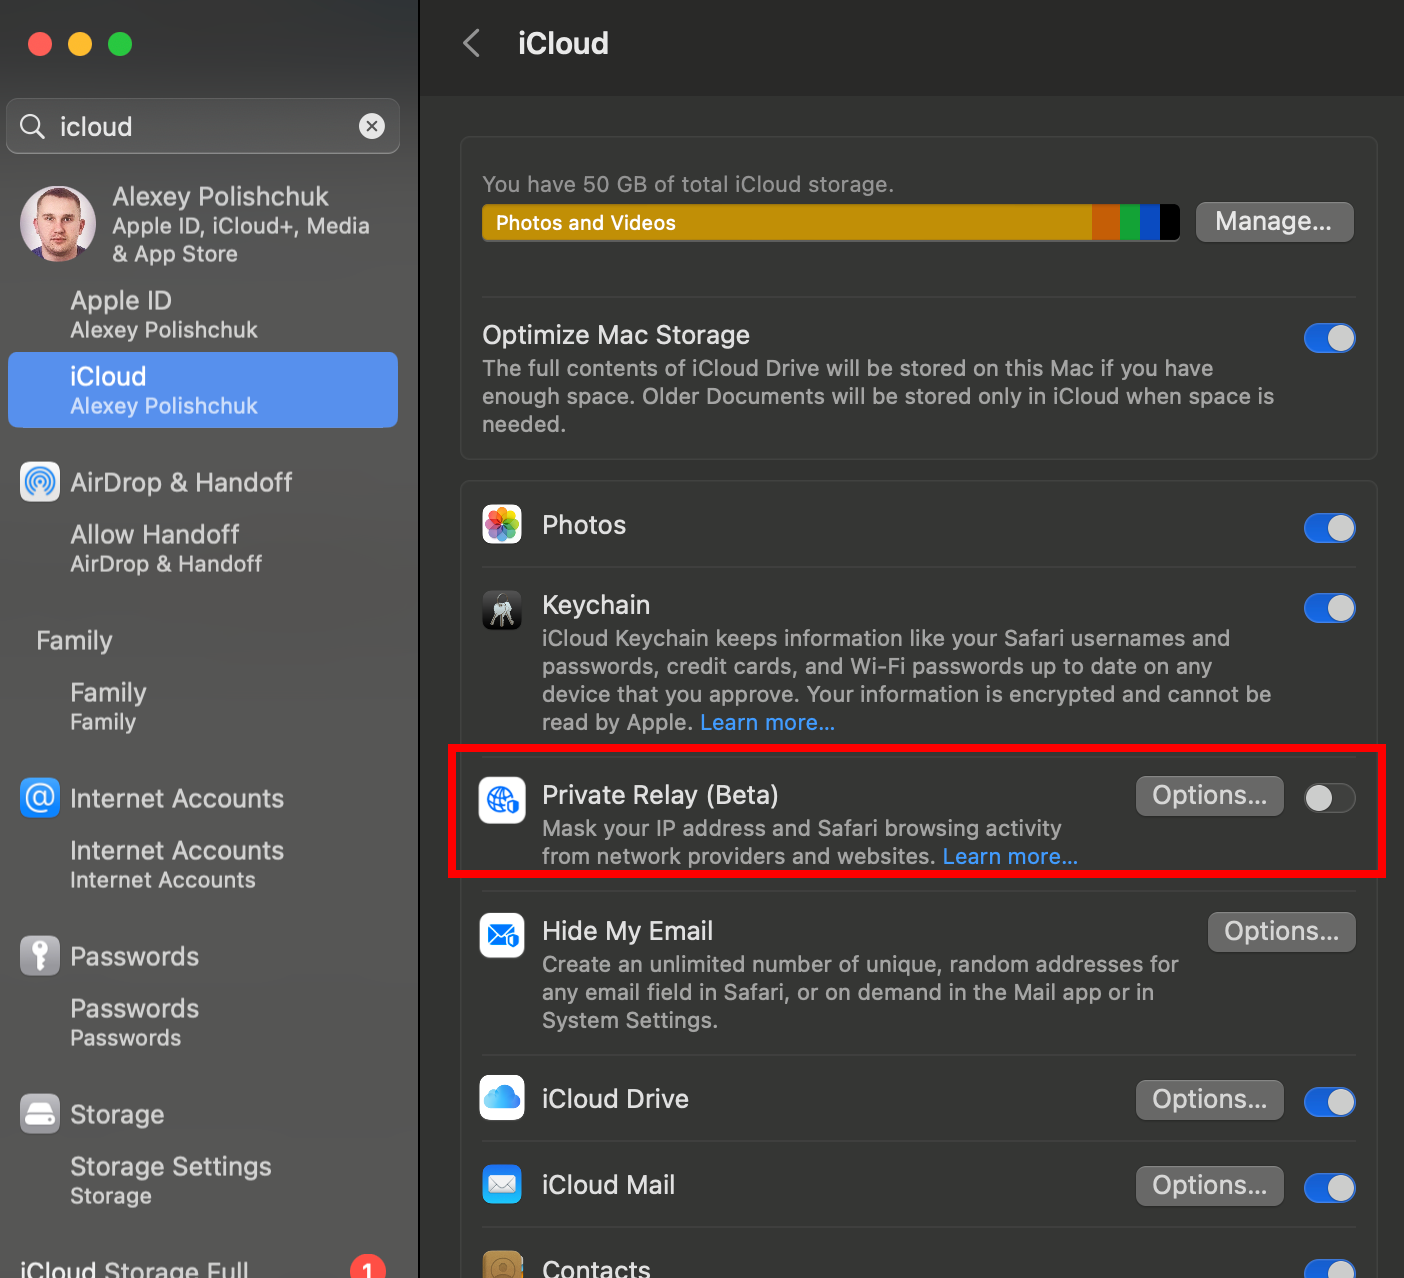Clear the search field with X icon
Image resolution: width=1404 pixels, height=1278 pixels.
point(372,126)
